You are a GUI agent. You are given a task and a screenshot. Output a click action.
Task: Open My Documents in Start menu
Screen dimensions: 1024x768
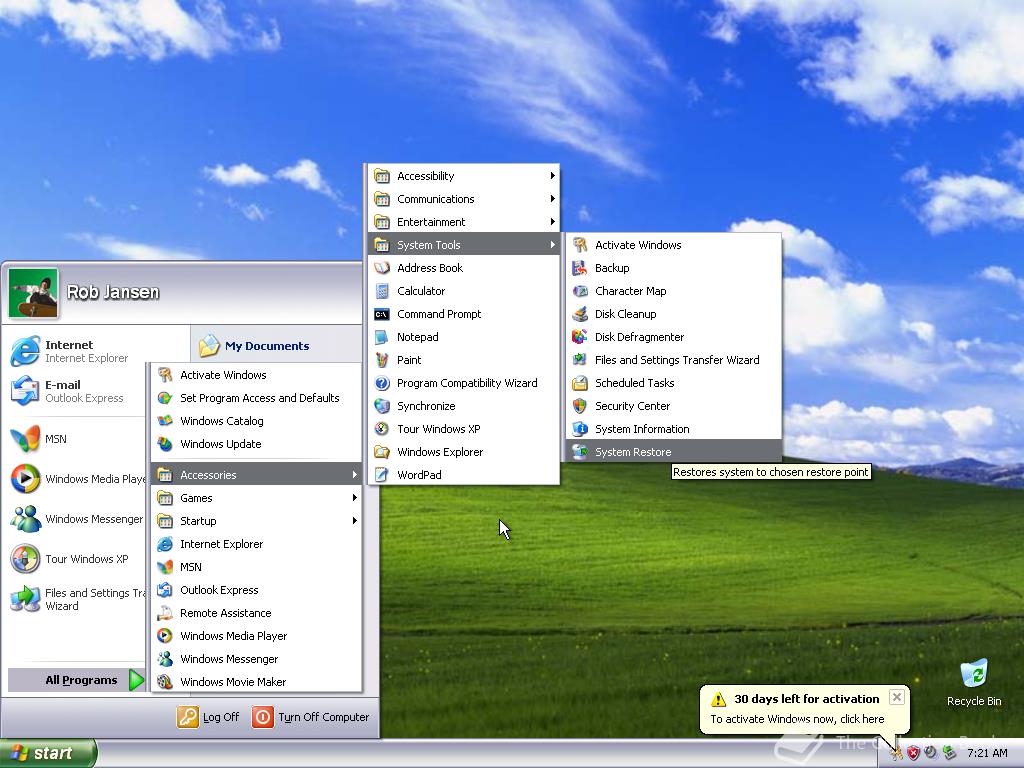coord(255,345)
